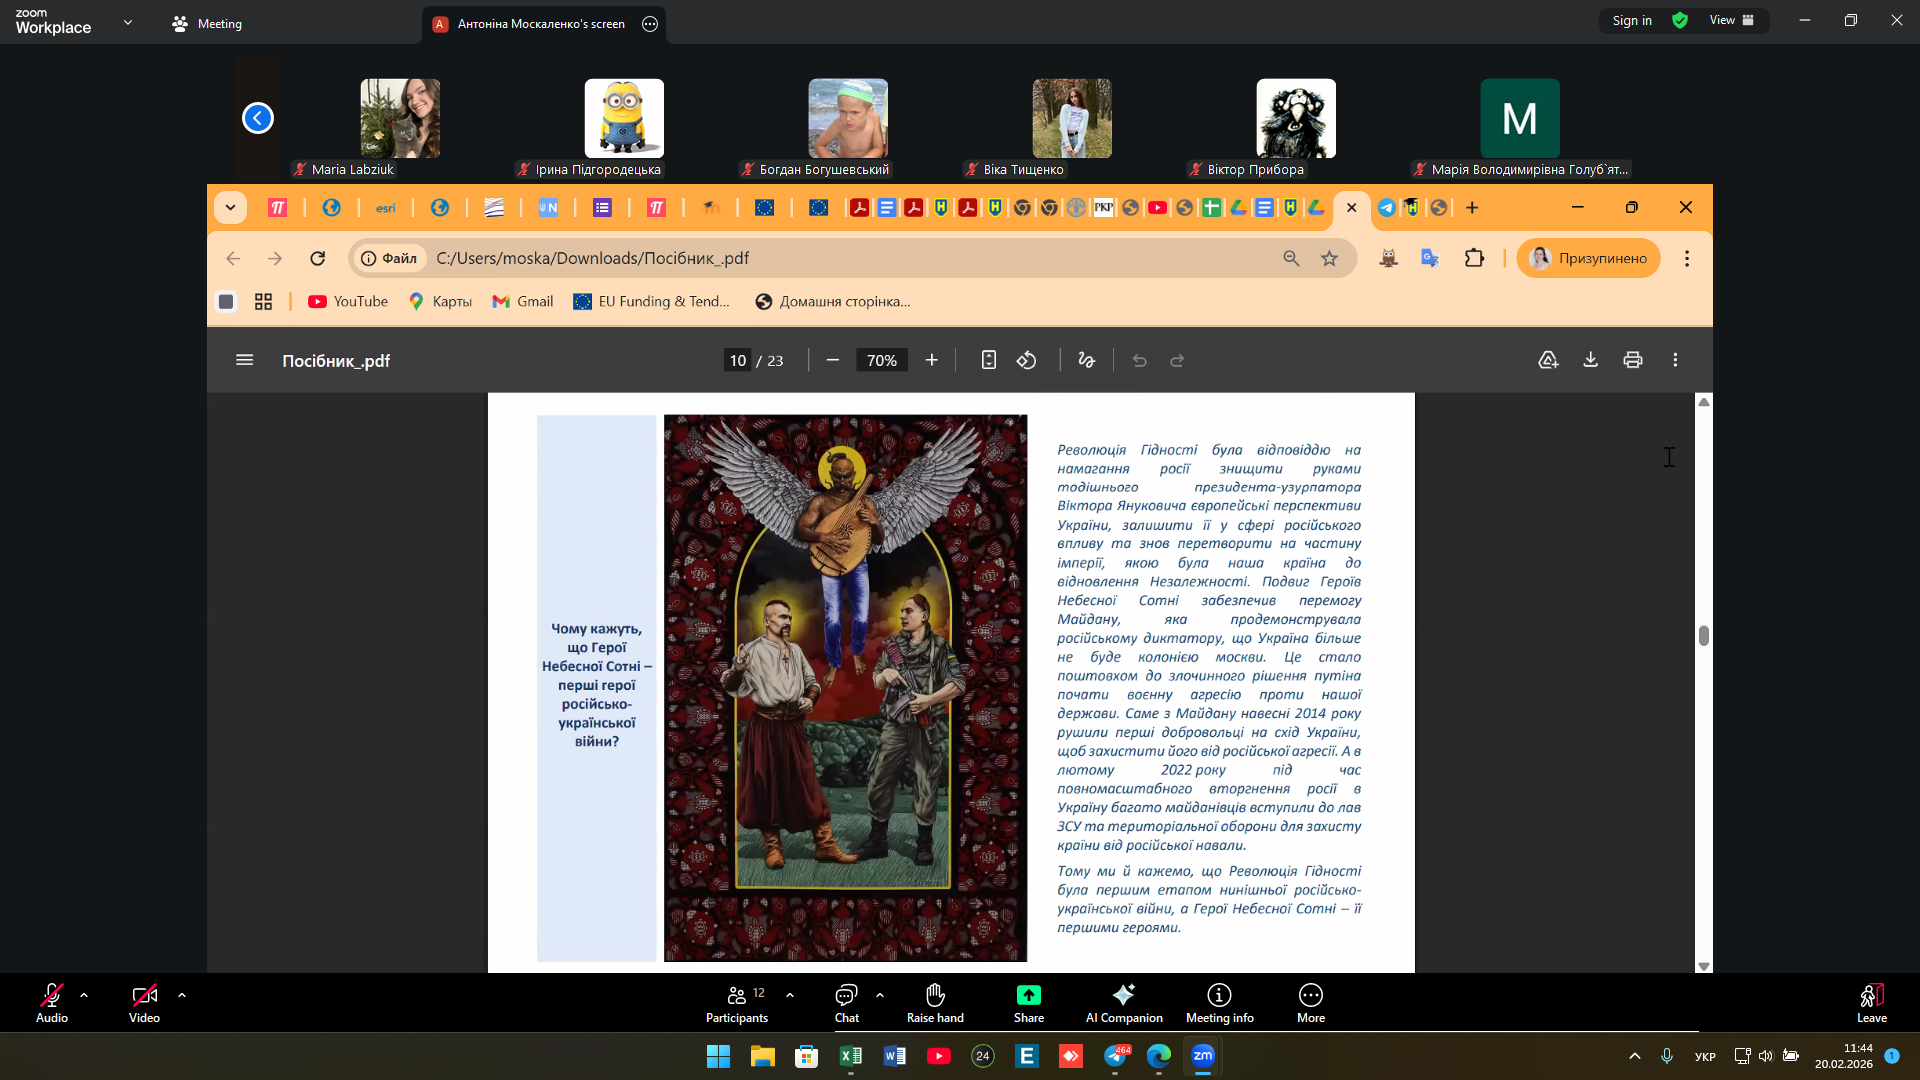Click the PDF vertical scrollbar thumb
1920x1080 pixels.
[1703, 636]
